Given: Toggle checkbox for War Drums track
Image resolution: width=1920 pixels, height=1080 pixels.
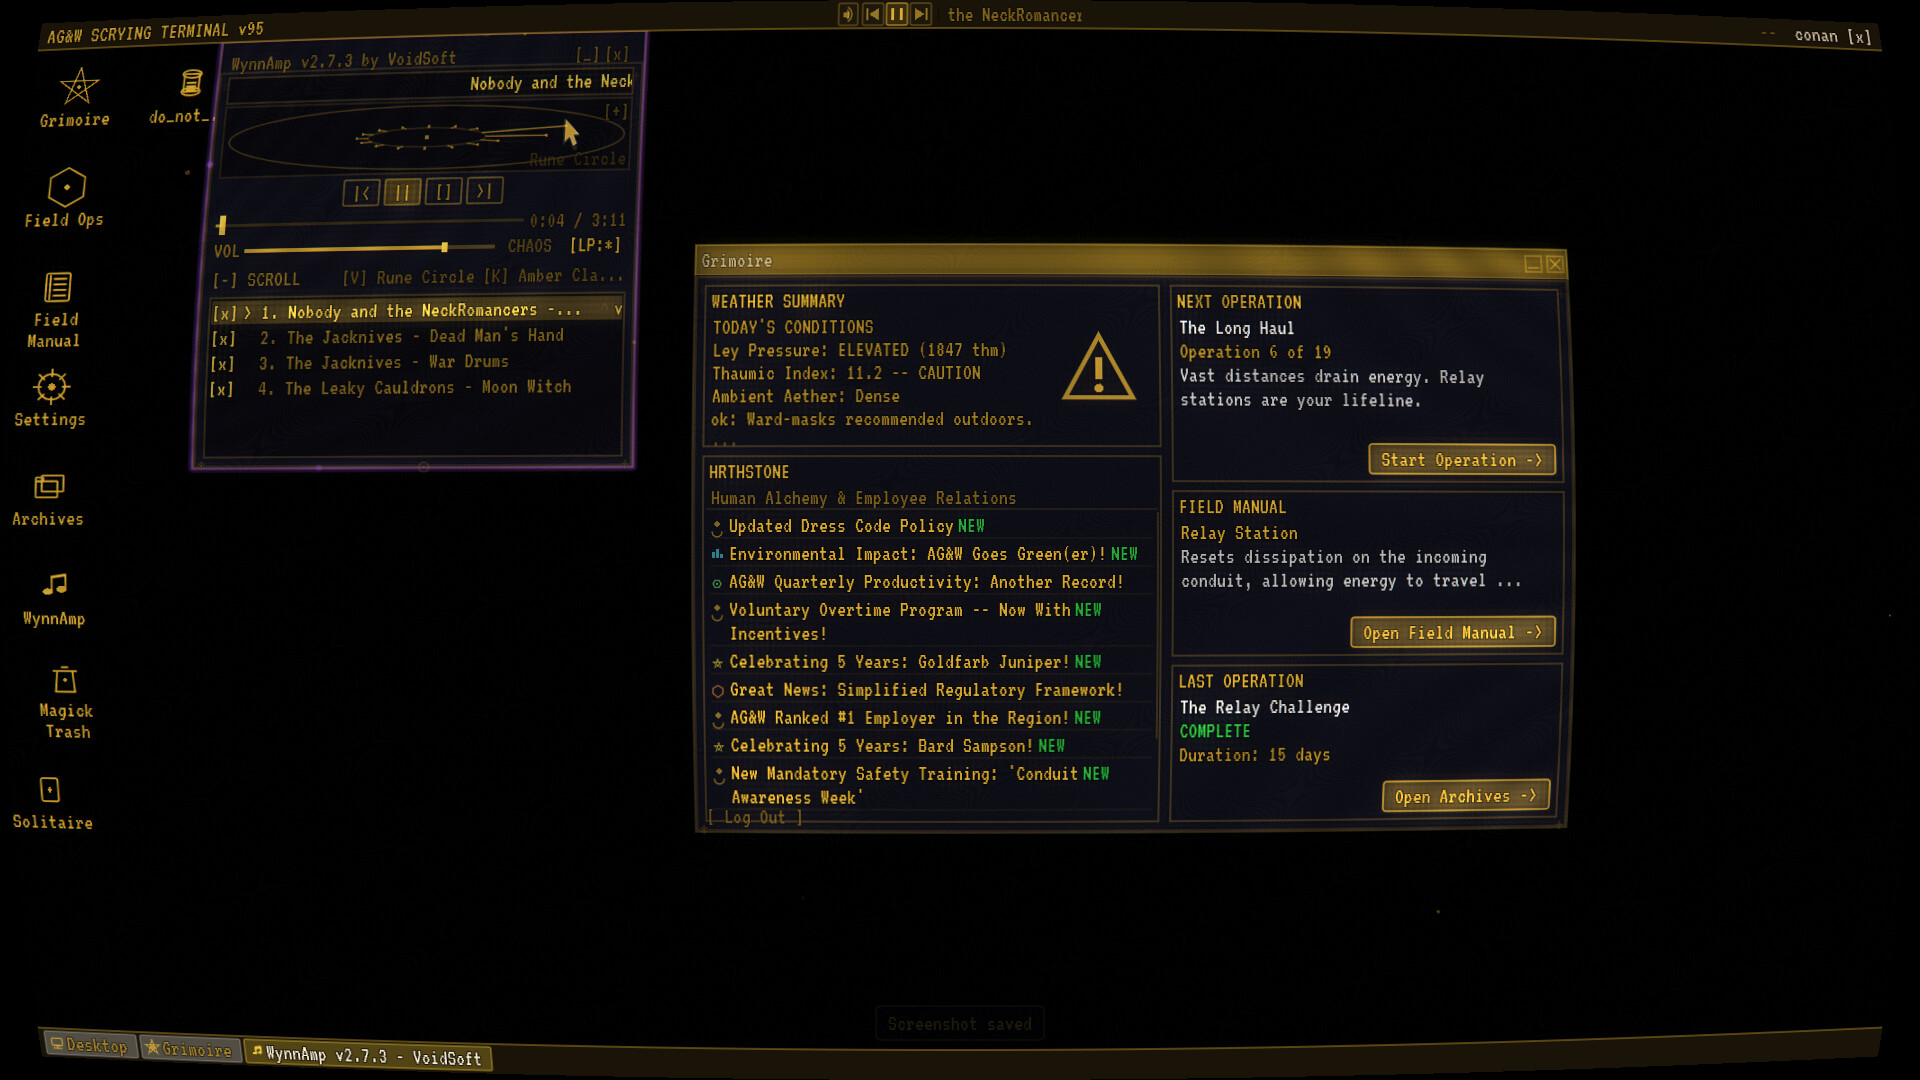Looking at the screenshot, I should point(222,364).
